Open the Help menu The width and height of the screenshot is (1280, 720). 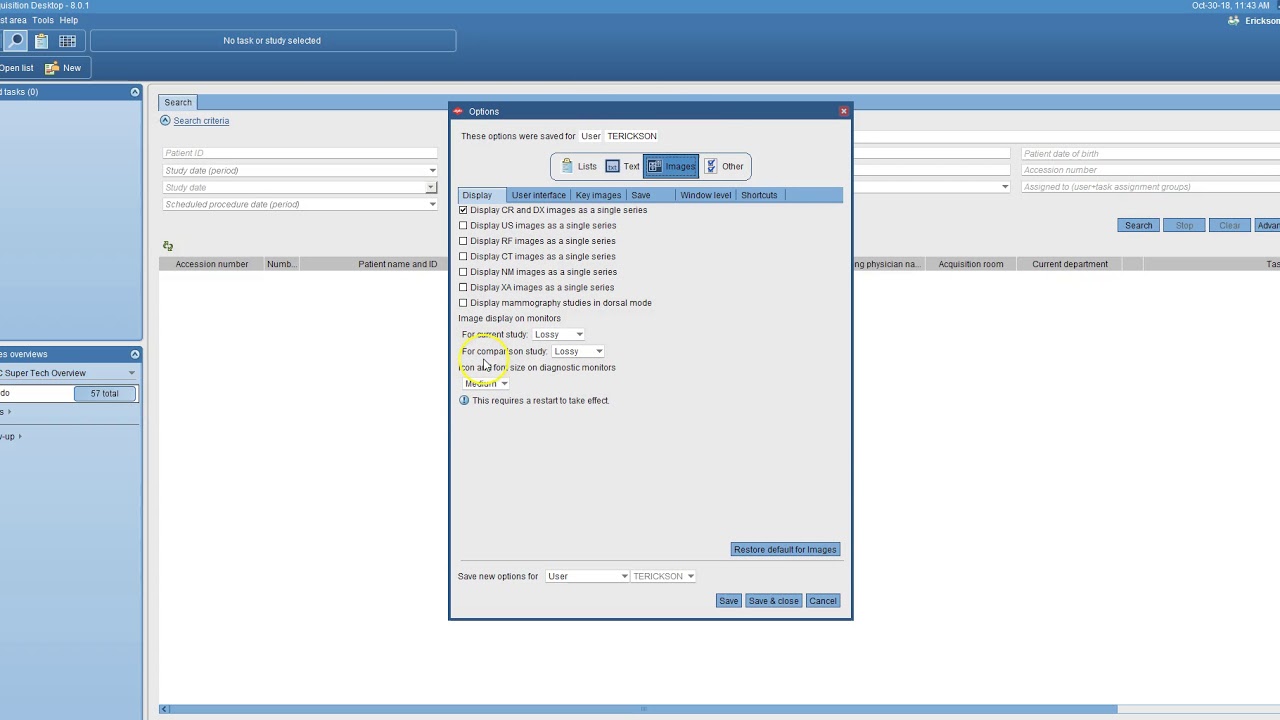click(68, 20)
